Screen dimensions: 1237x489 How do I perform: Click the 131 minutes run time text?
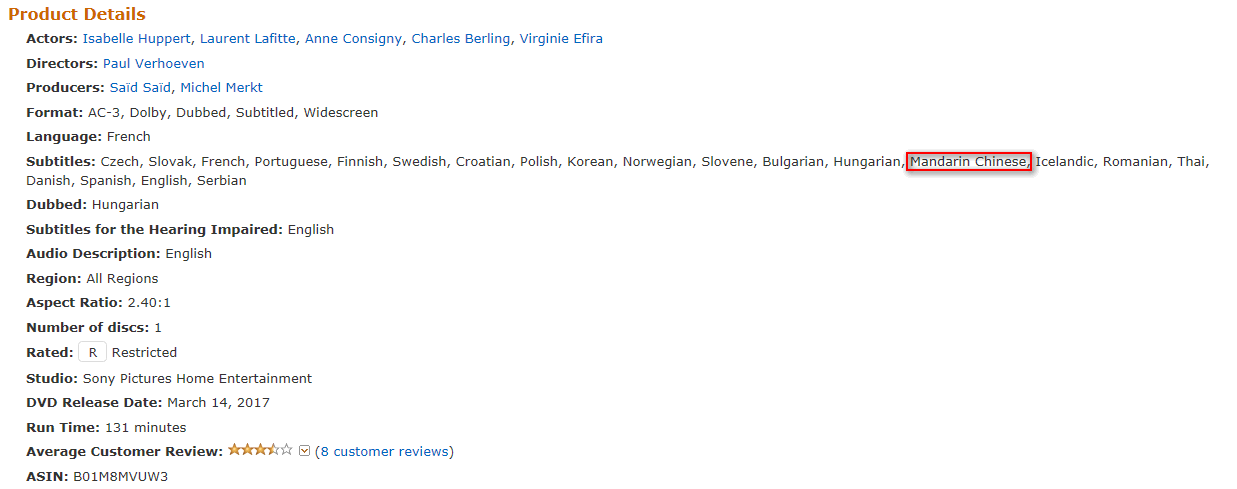pos(145,428)
